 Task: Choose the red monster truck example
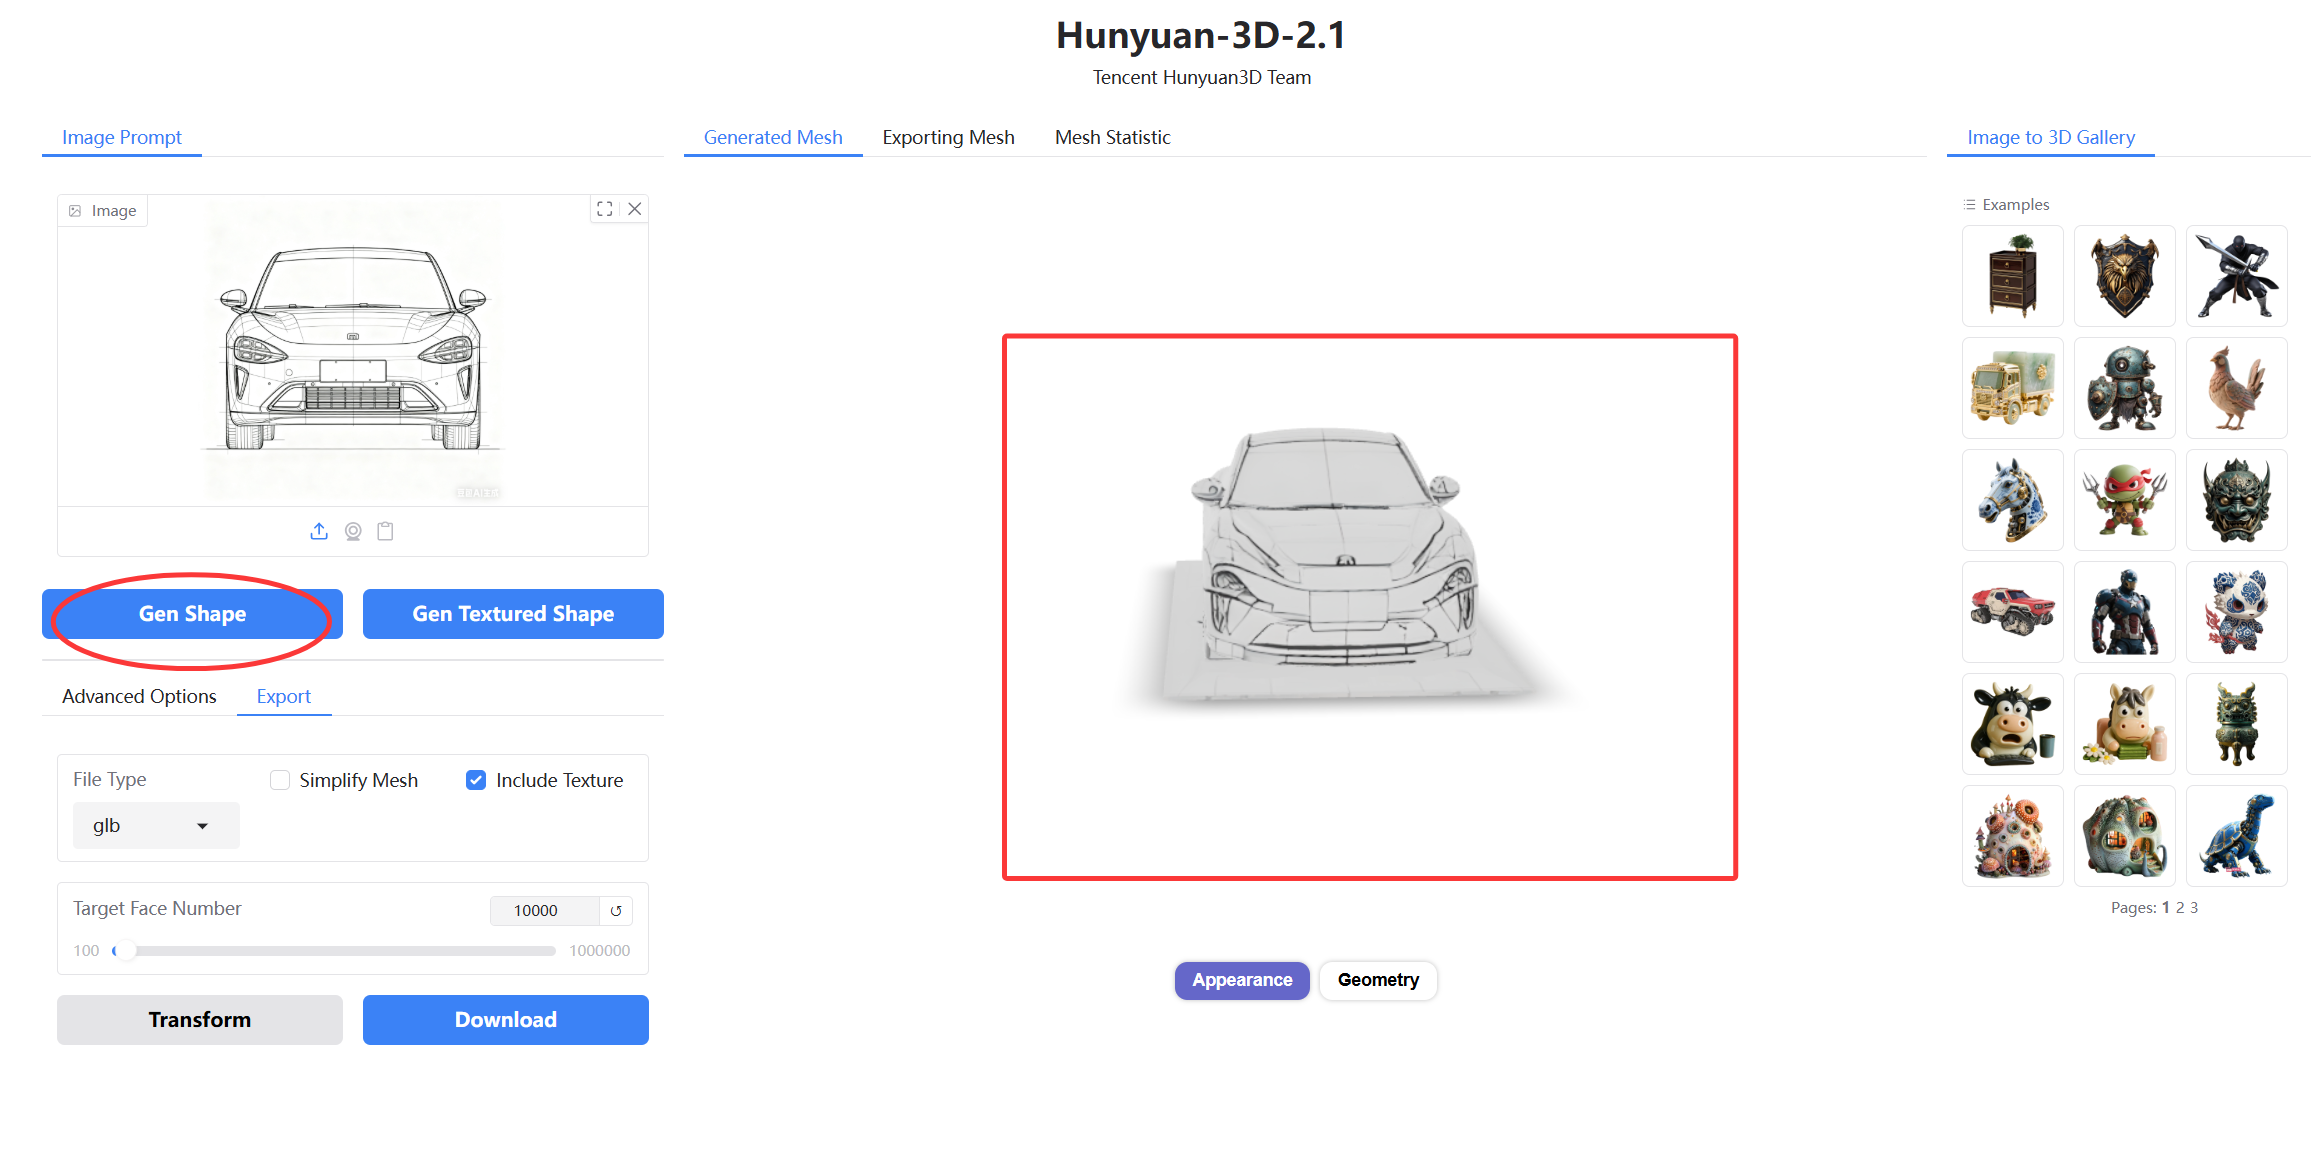[2012, 612]
